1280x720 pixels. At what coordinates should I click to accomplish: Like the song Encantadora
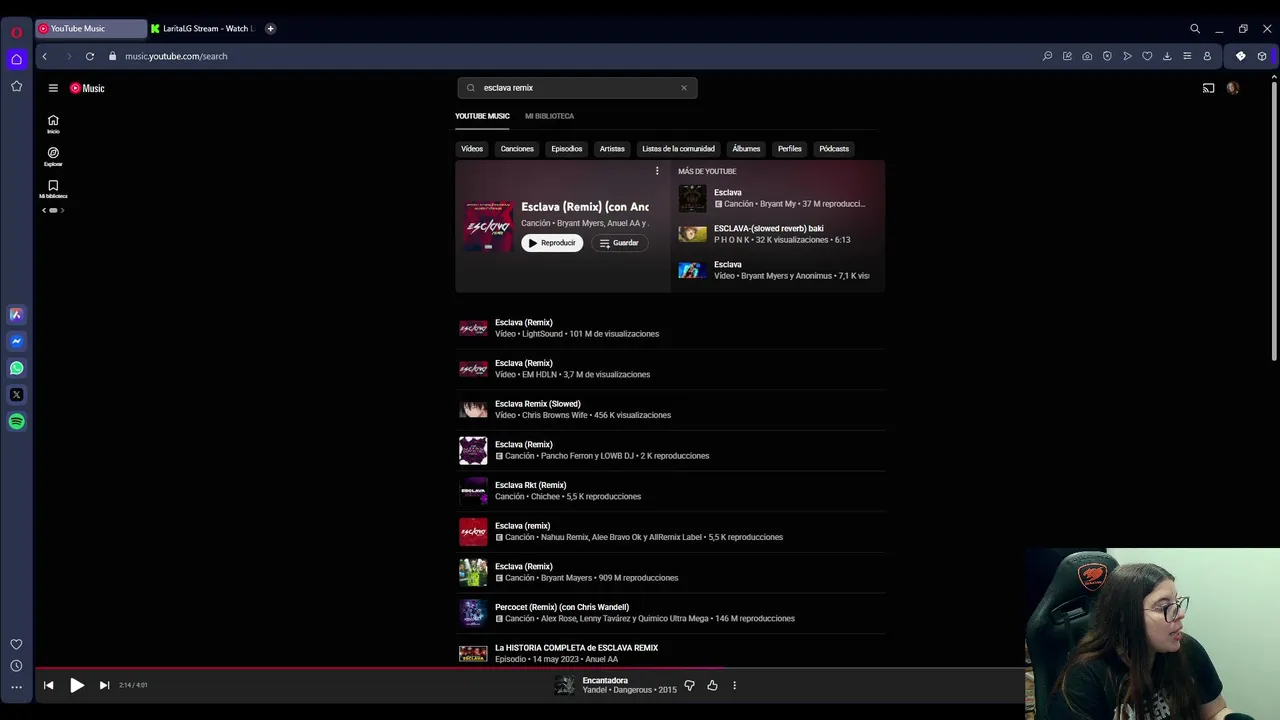point(712,685)
